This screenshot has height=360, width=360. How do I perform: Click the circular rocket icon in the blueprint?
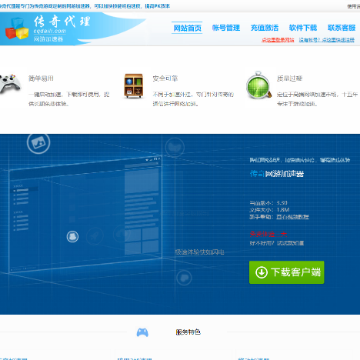point(95,236)
